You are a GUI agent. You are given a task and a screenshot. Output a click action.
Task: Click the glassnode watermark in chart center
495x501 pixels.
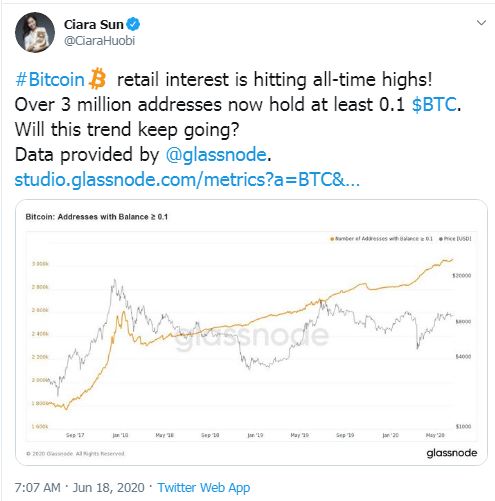pyautogui.click(x=252, y=336)
